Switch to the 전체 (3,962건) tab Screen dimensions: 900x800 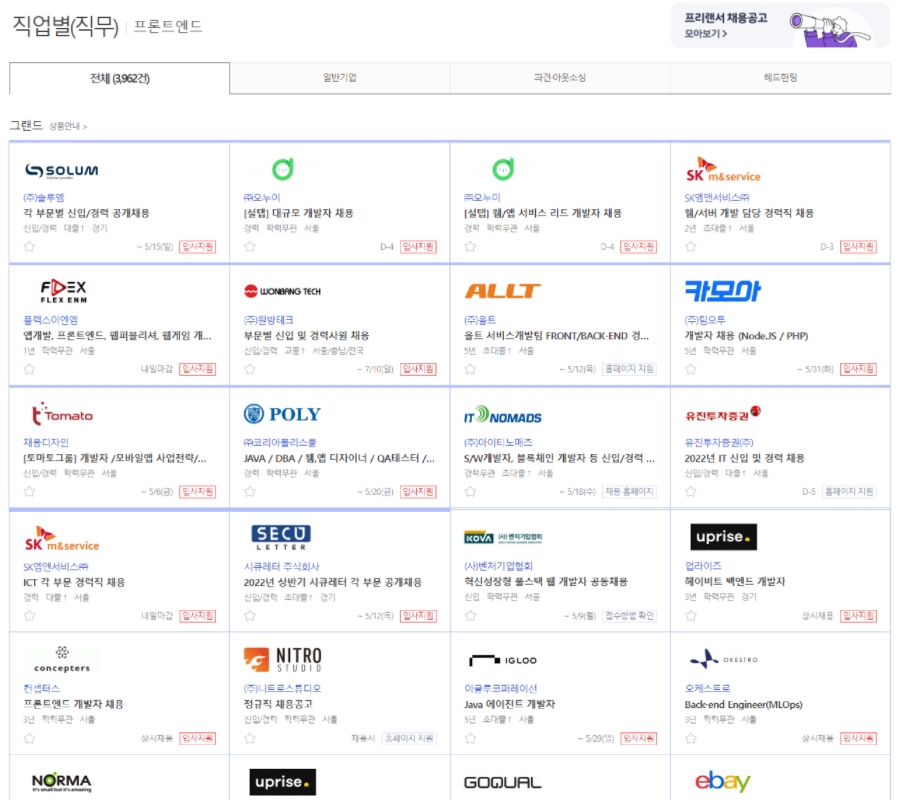tap(119, 78)
